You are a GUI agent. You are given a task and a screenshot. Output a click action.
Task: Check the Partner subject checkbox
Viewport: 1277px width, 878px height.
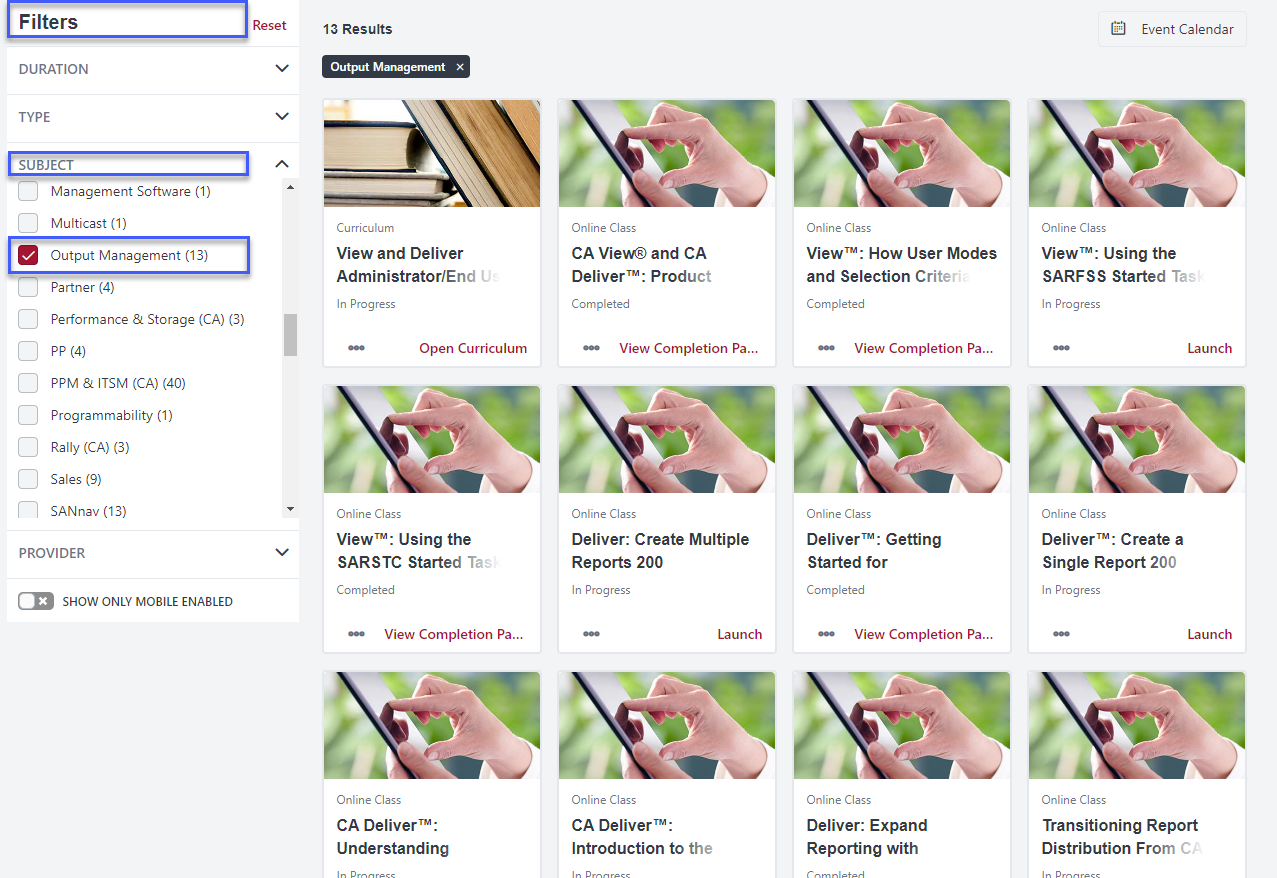point(28,287)
